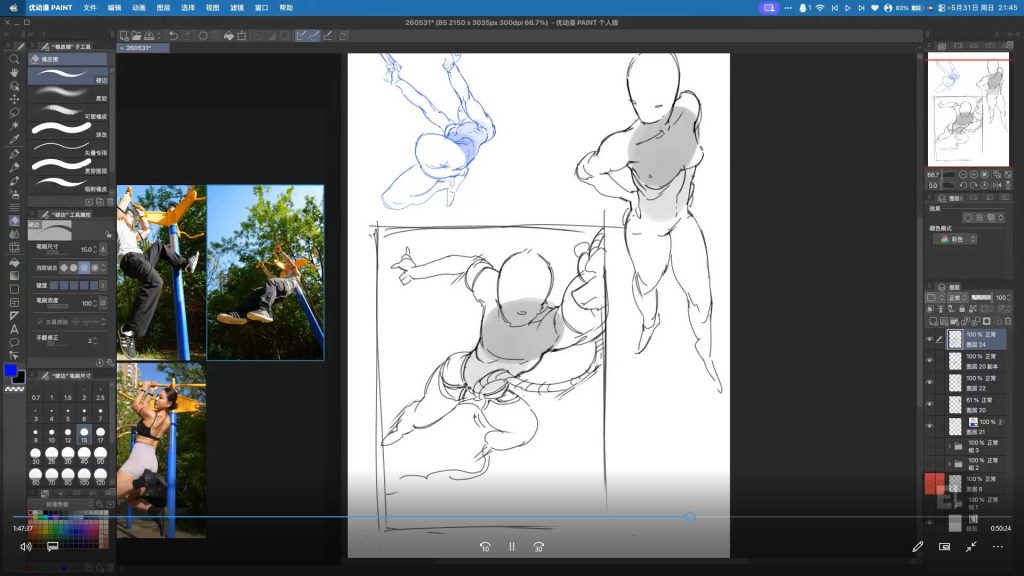The width and height of the screenshot is (1024, 576).
Task: Click the subtitles icon beside volume
Action: point(53,546)
